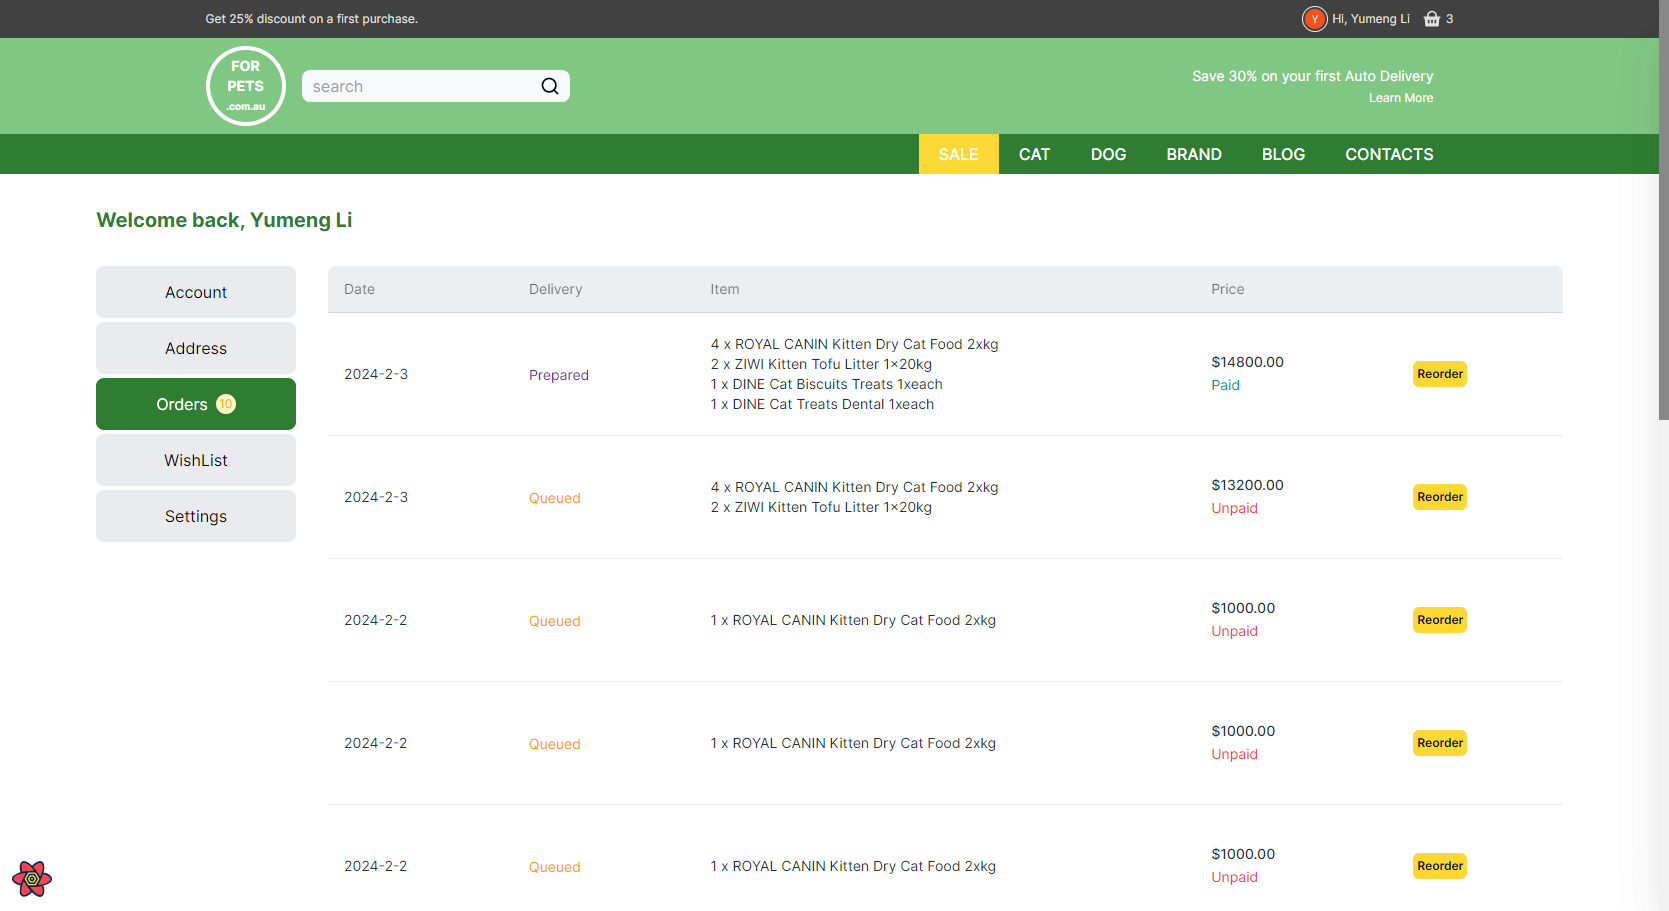Open the DOG menu
Viewport: 1669px width, 911px height.
(x=1108, y=154)
